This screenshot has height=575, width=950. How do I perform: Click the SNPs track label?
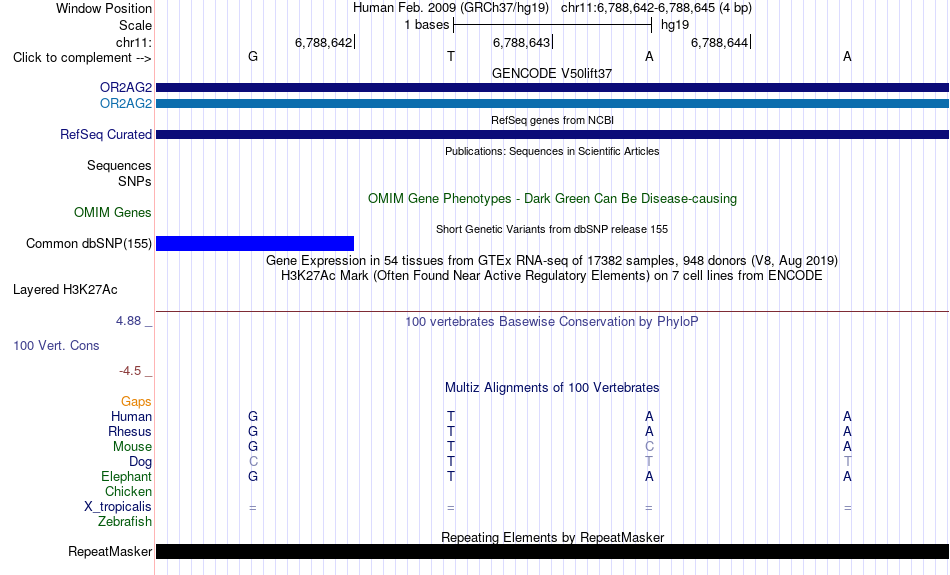[135, 182]
